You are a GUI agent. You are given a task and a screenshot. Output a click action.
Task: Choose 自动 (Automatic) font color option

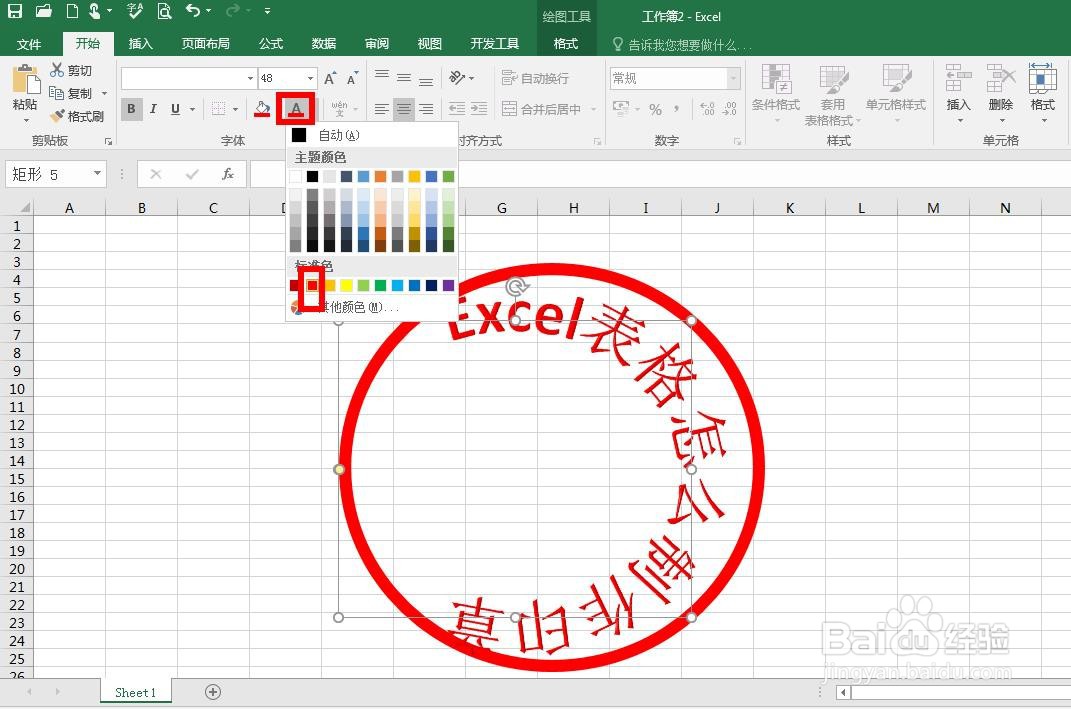(x=372, y=135)
